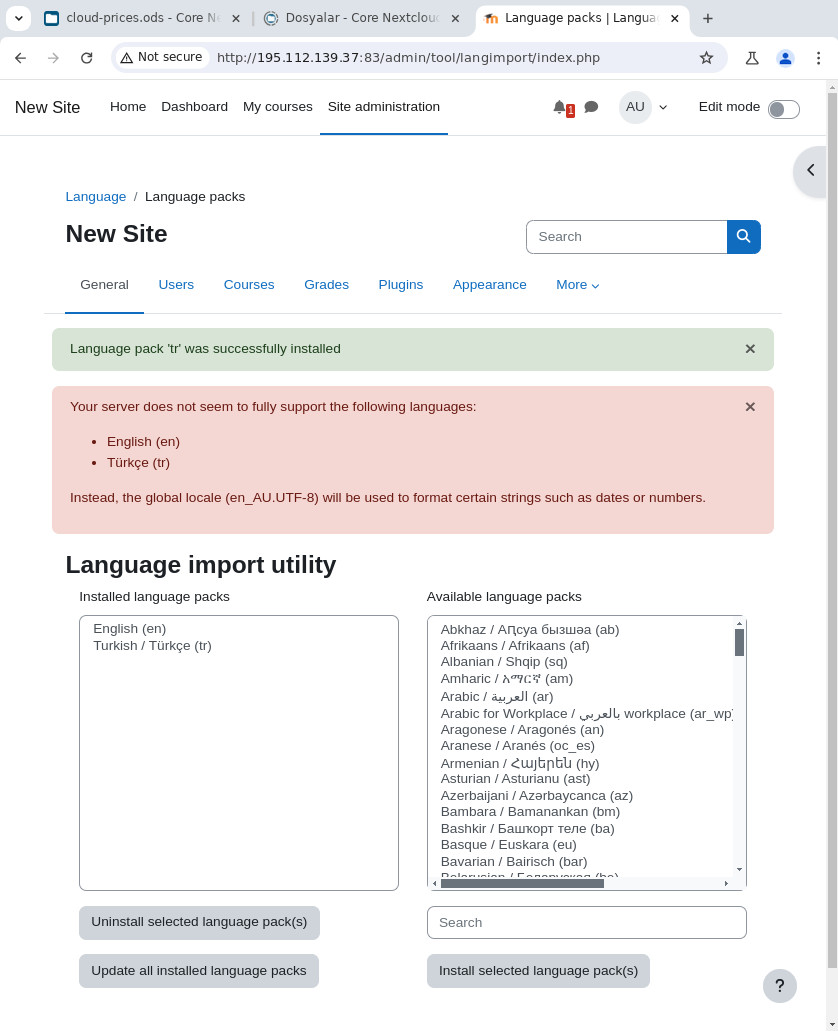
Task: Open the user menu chevron beside AU
Action: 662,107
